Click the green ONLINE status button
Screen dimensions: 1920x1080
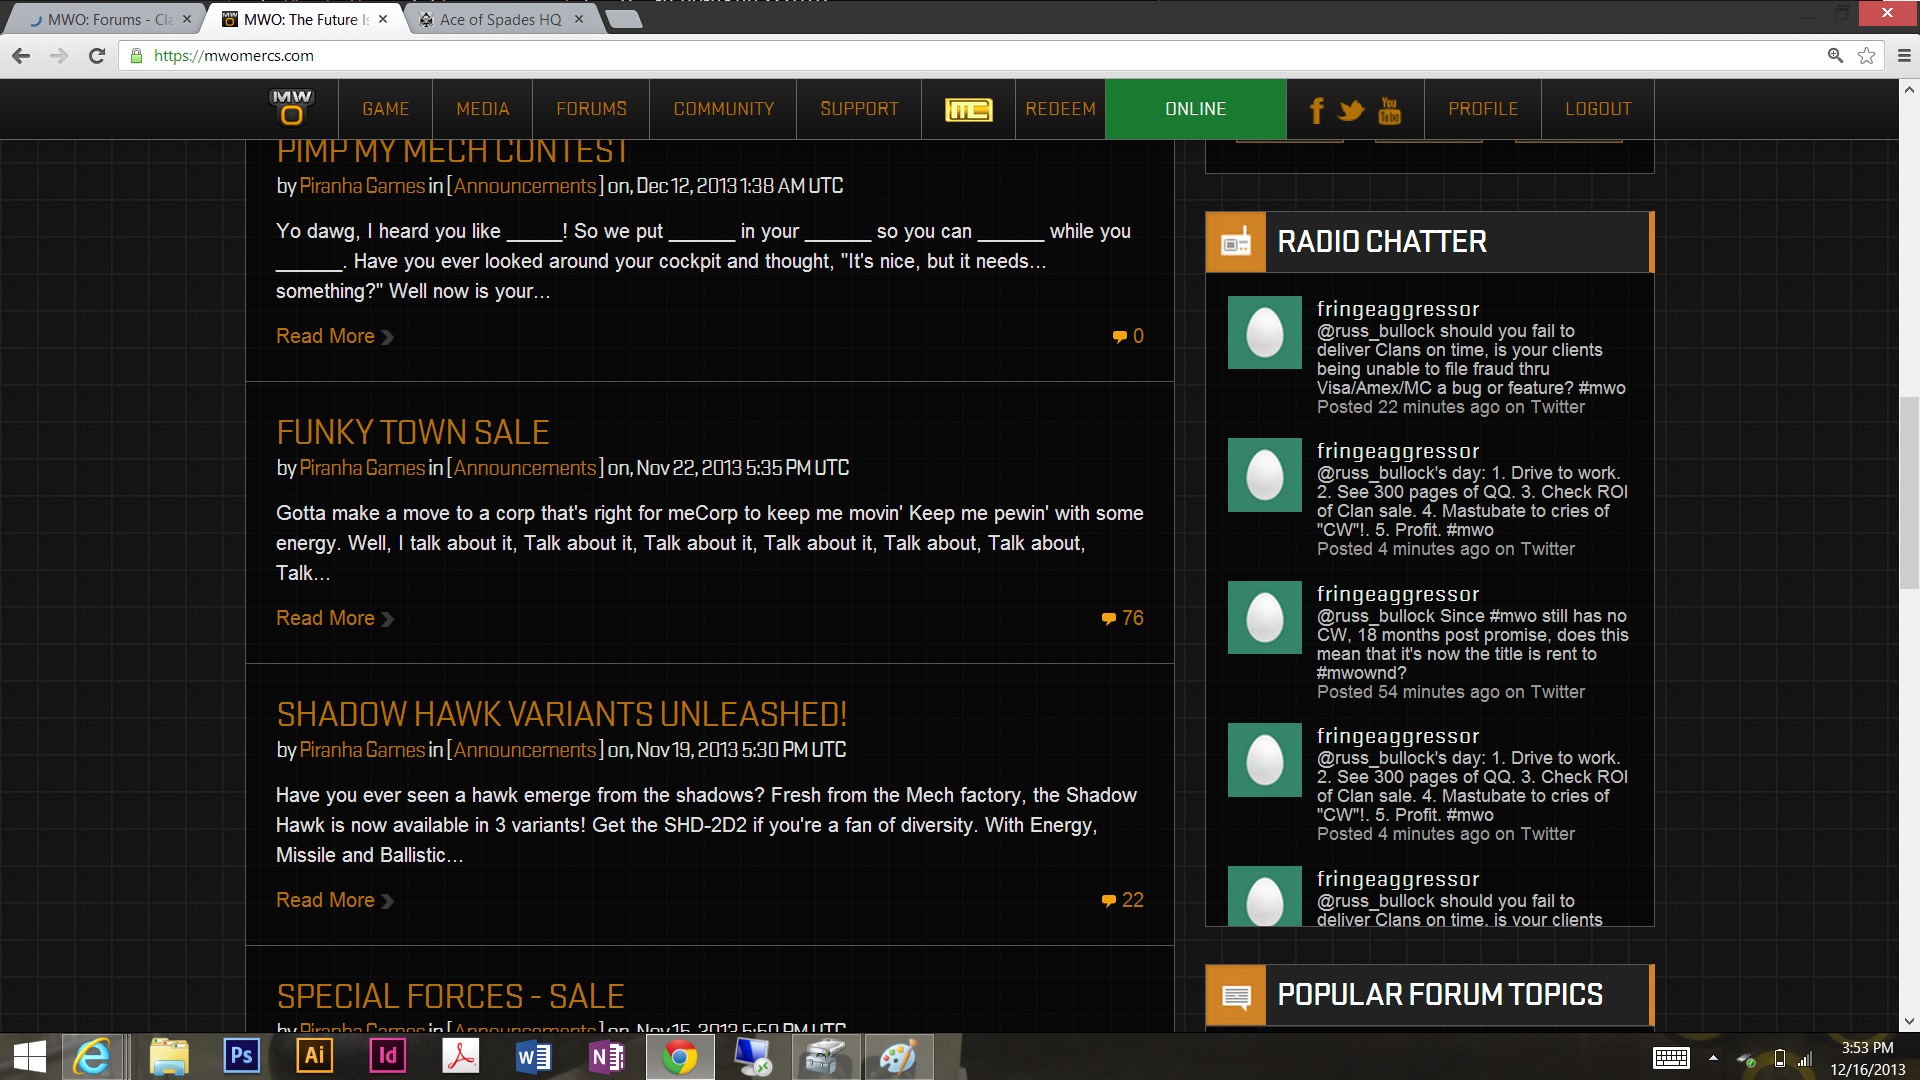[x=1195, y=109]
